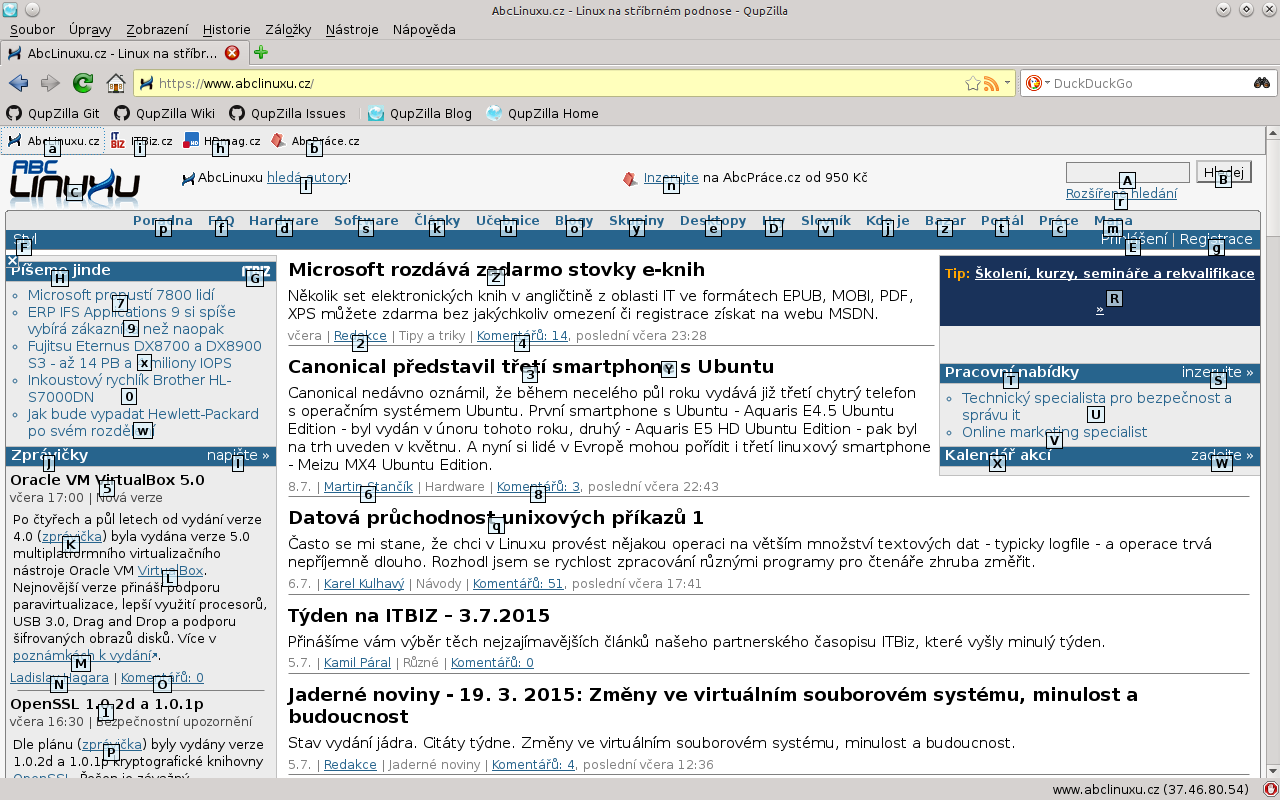Open the Nástroje menu
Image resolution: width=1280 pixels, height=800 pixels.
coord(352,29)
